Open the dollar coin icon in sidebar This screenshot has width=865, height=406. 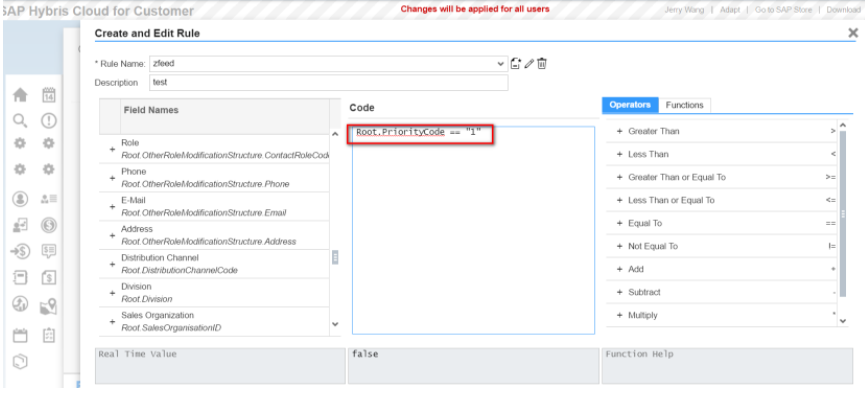[x=49, y=225]
